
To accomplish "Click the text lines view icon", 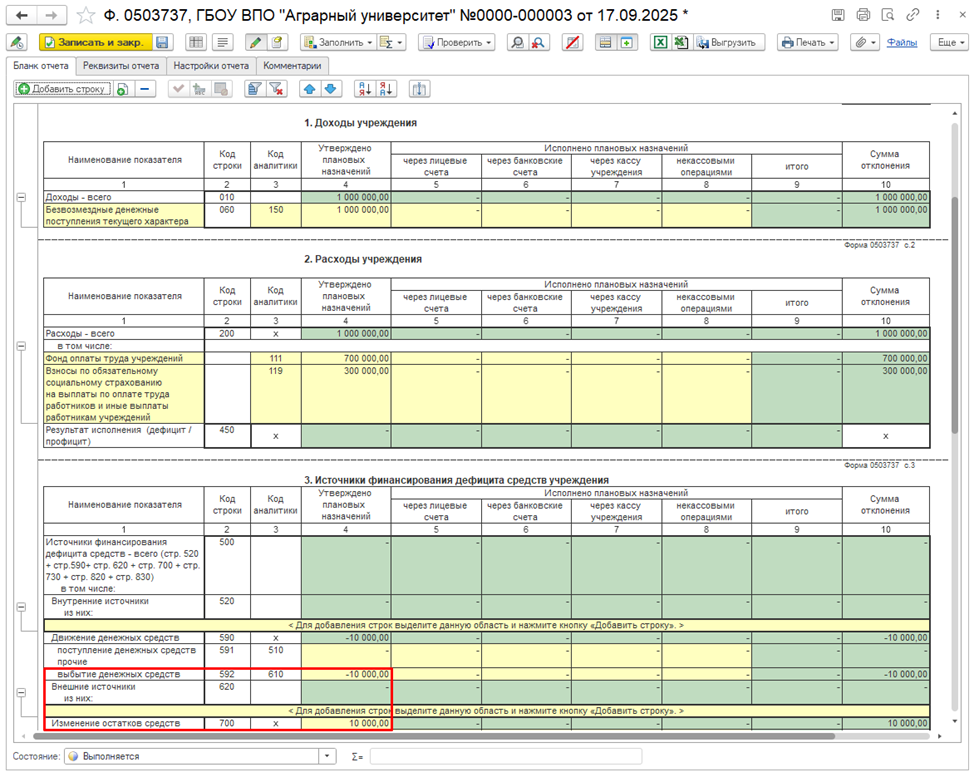I will (222, 42).
